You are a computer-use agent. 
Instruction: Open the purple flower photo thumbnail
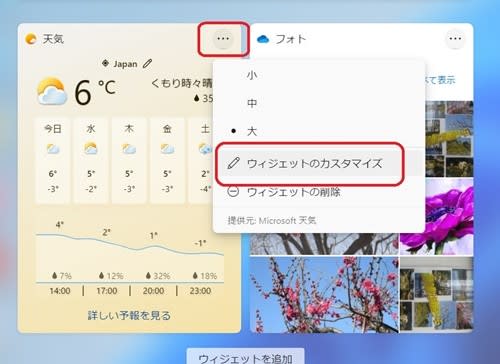tap(437, 217)
